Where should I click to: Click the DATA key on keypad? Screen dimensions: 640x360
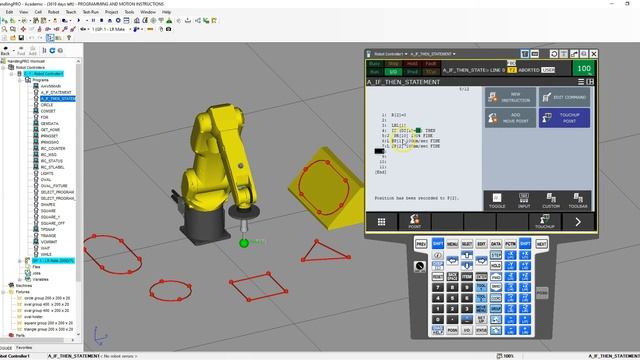pos(496,244)
